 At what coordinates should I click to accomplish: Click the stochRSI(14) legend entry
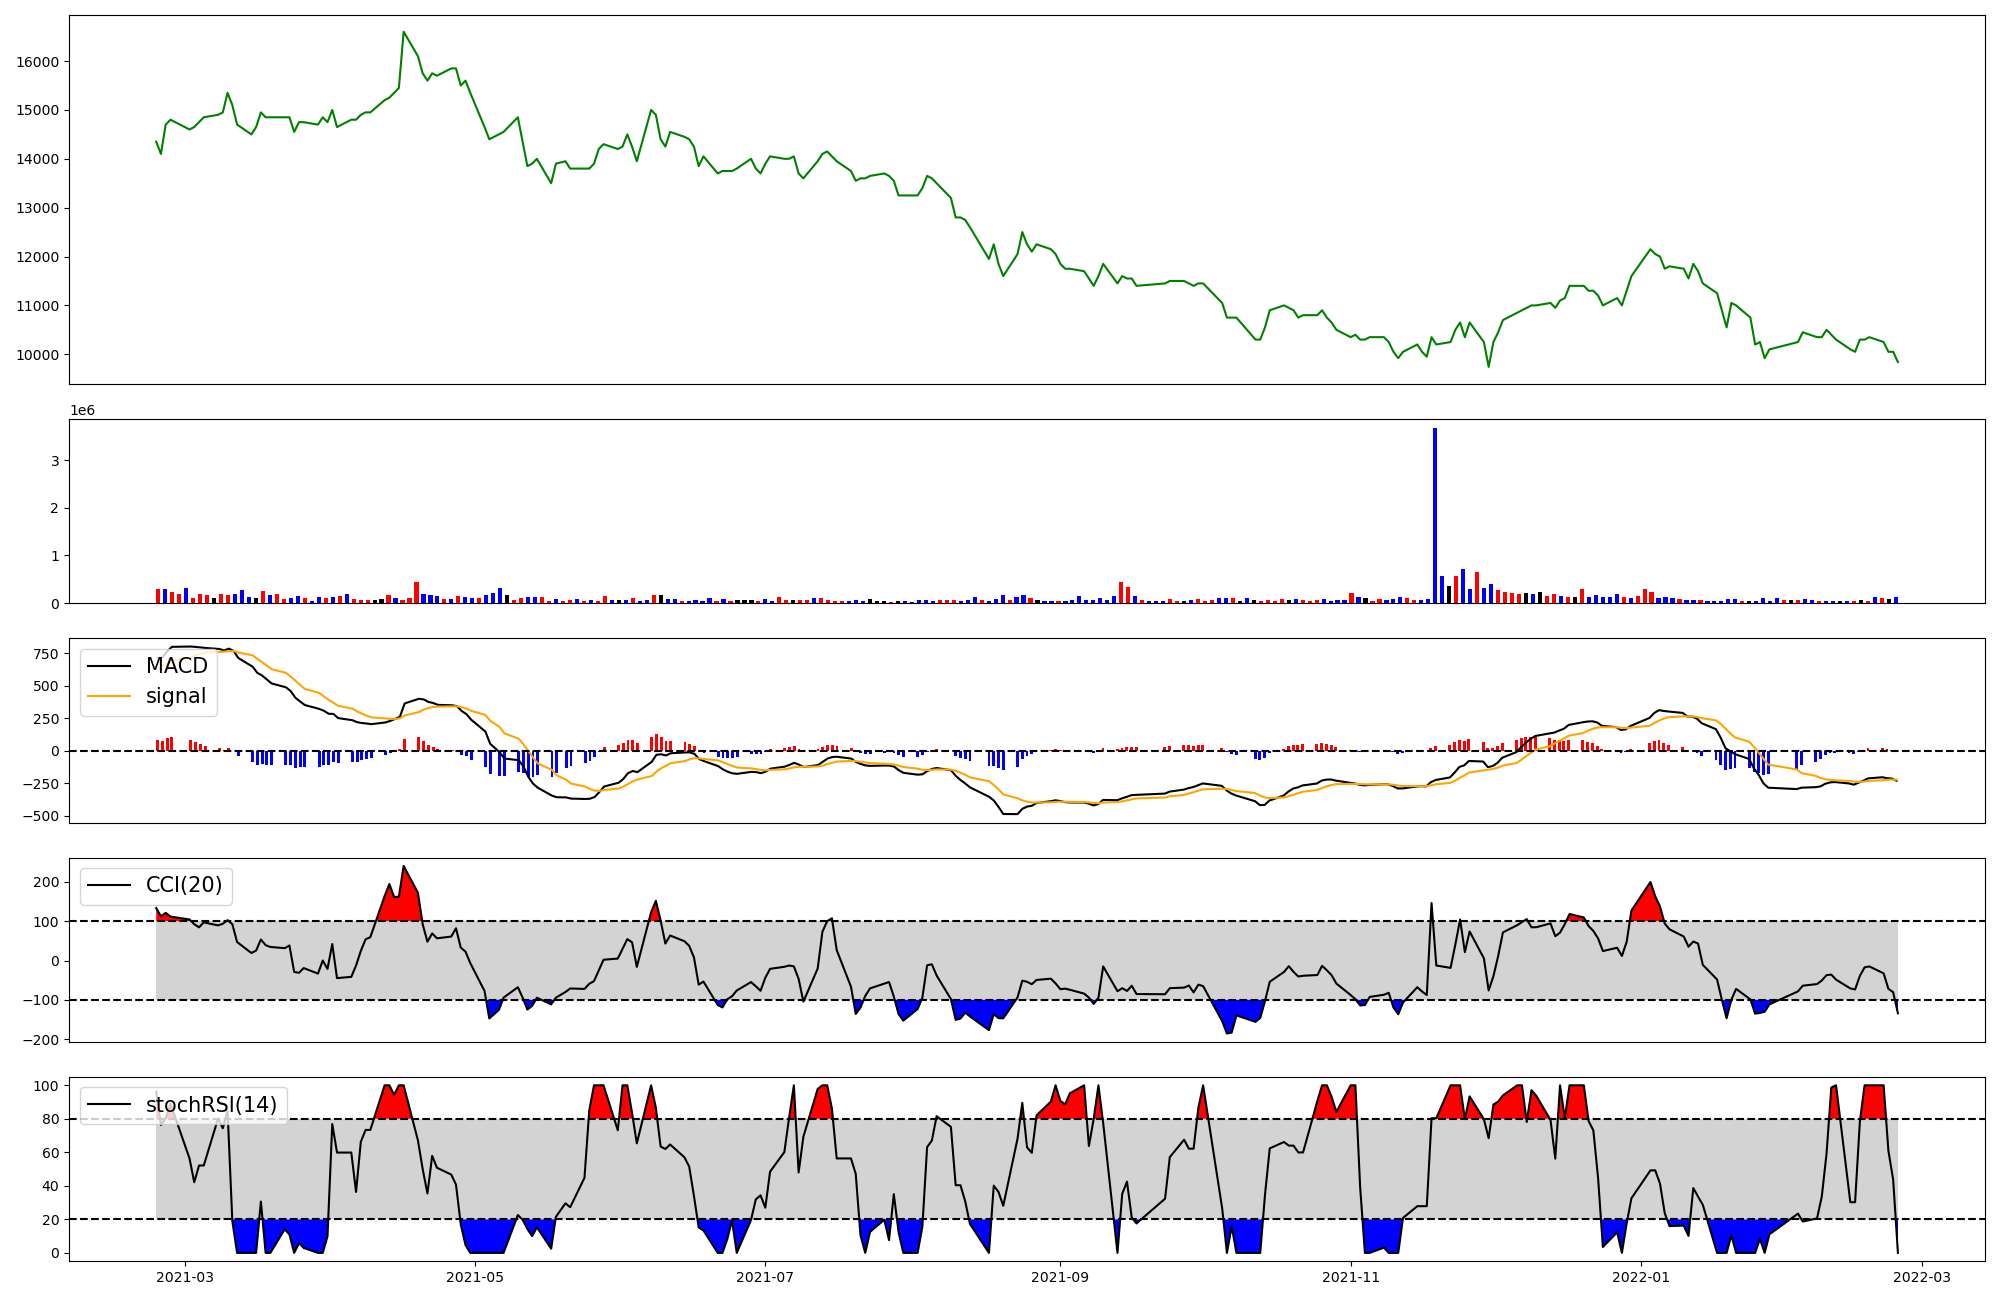[x=211, y=1105]
